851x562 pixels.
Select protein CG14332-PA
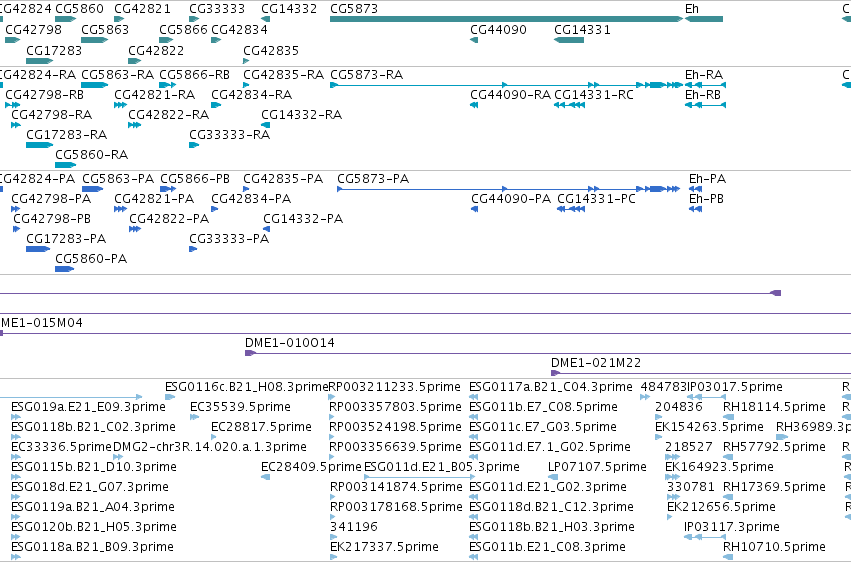(x=303, y=219)
